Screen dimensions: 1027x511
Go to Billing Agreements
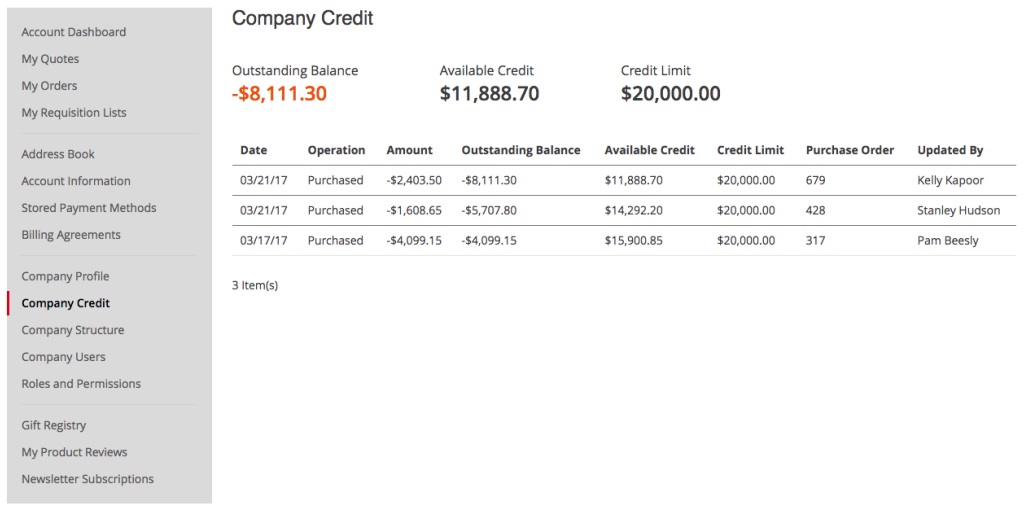[x=71, y=235]
